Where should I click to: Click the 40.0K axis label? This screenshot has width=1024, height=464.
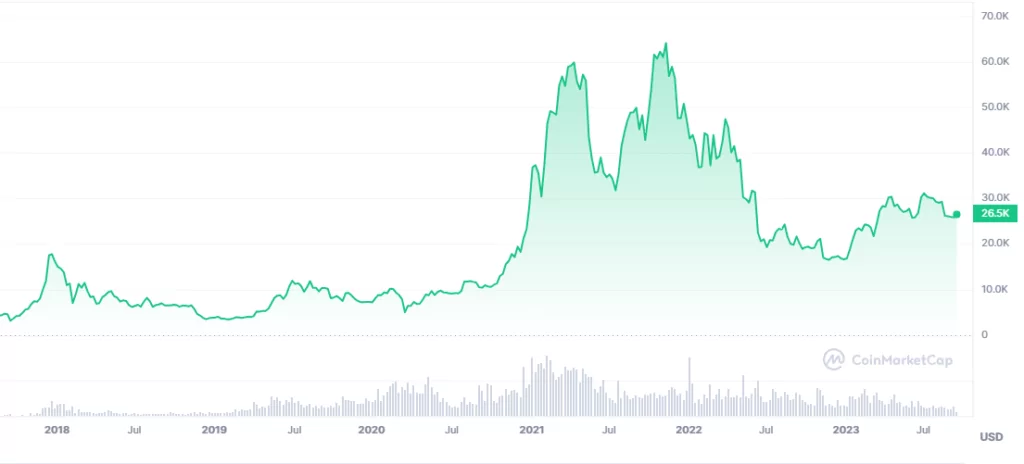point(996,152)
